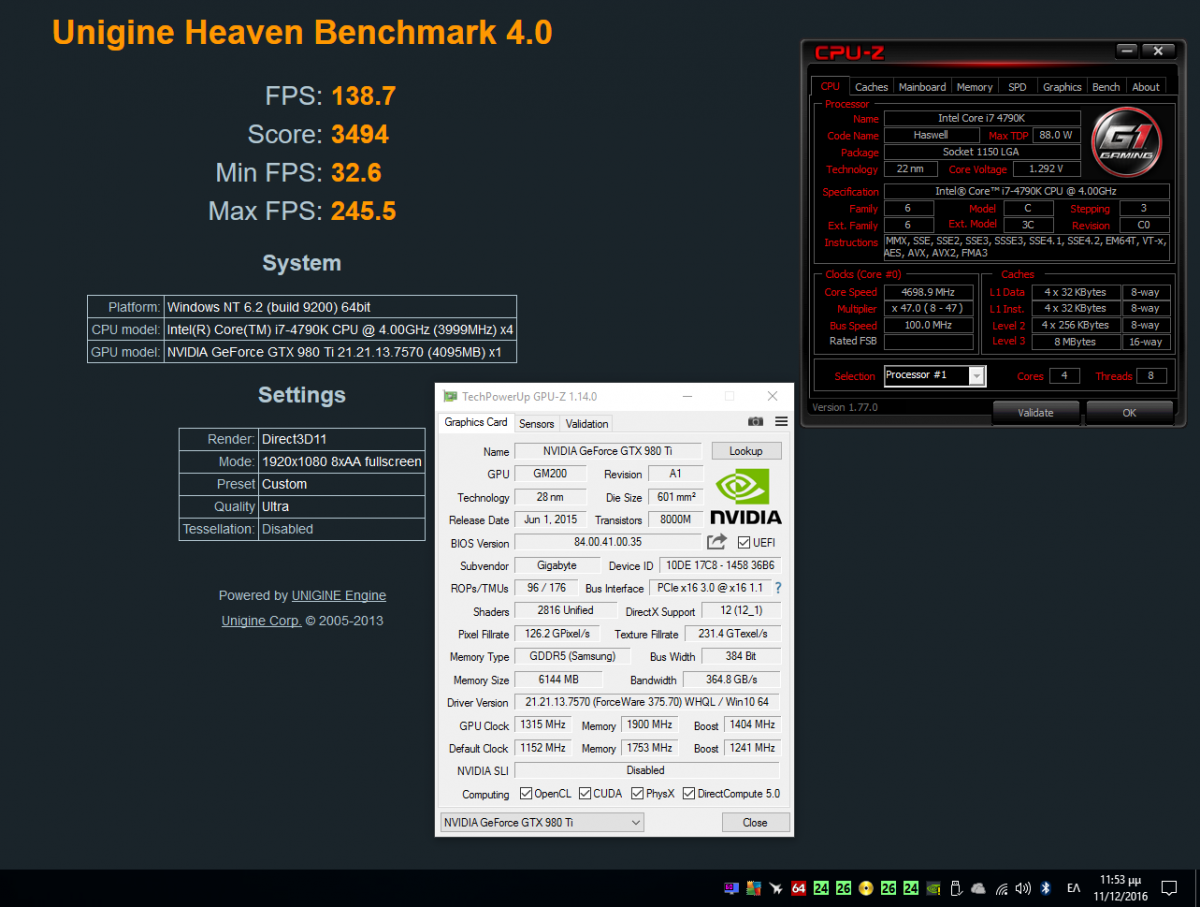Click the airplane tray icon

coord(776,888)
